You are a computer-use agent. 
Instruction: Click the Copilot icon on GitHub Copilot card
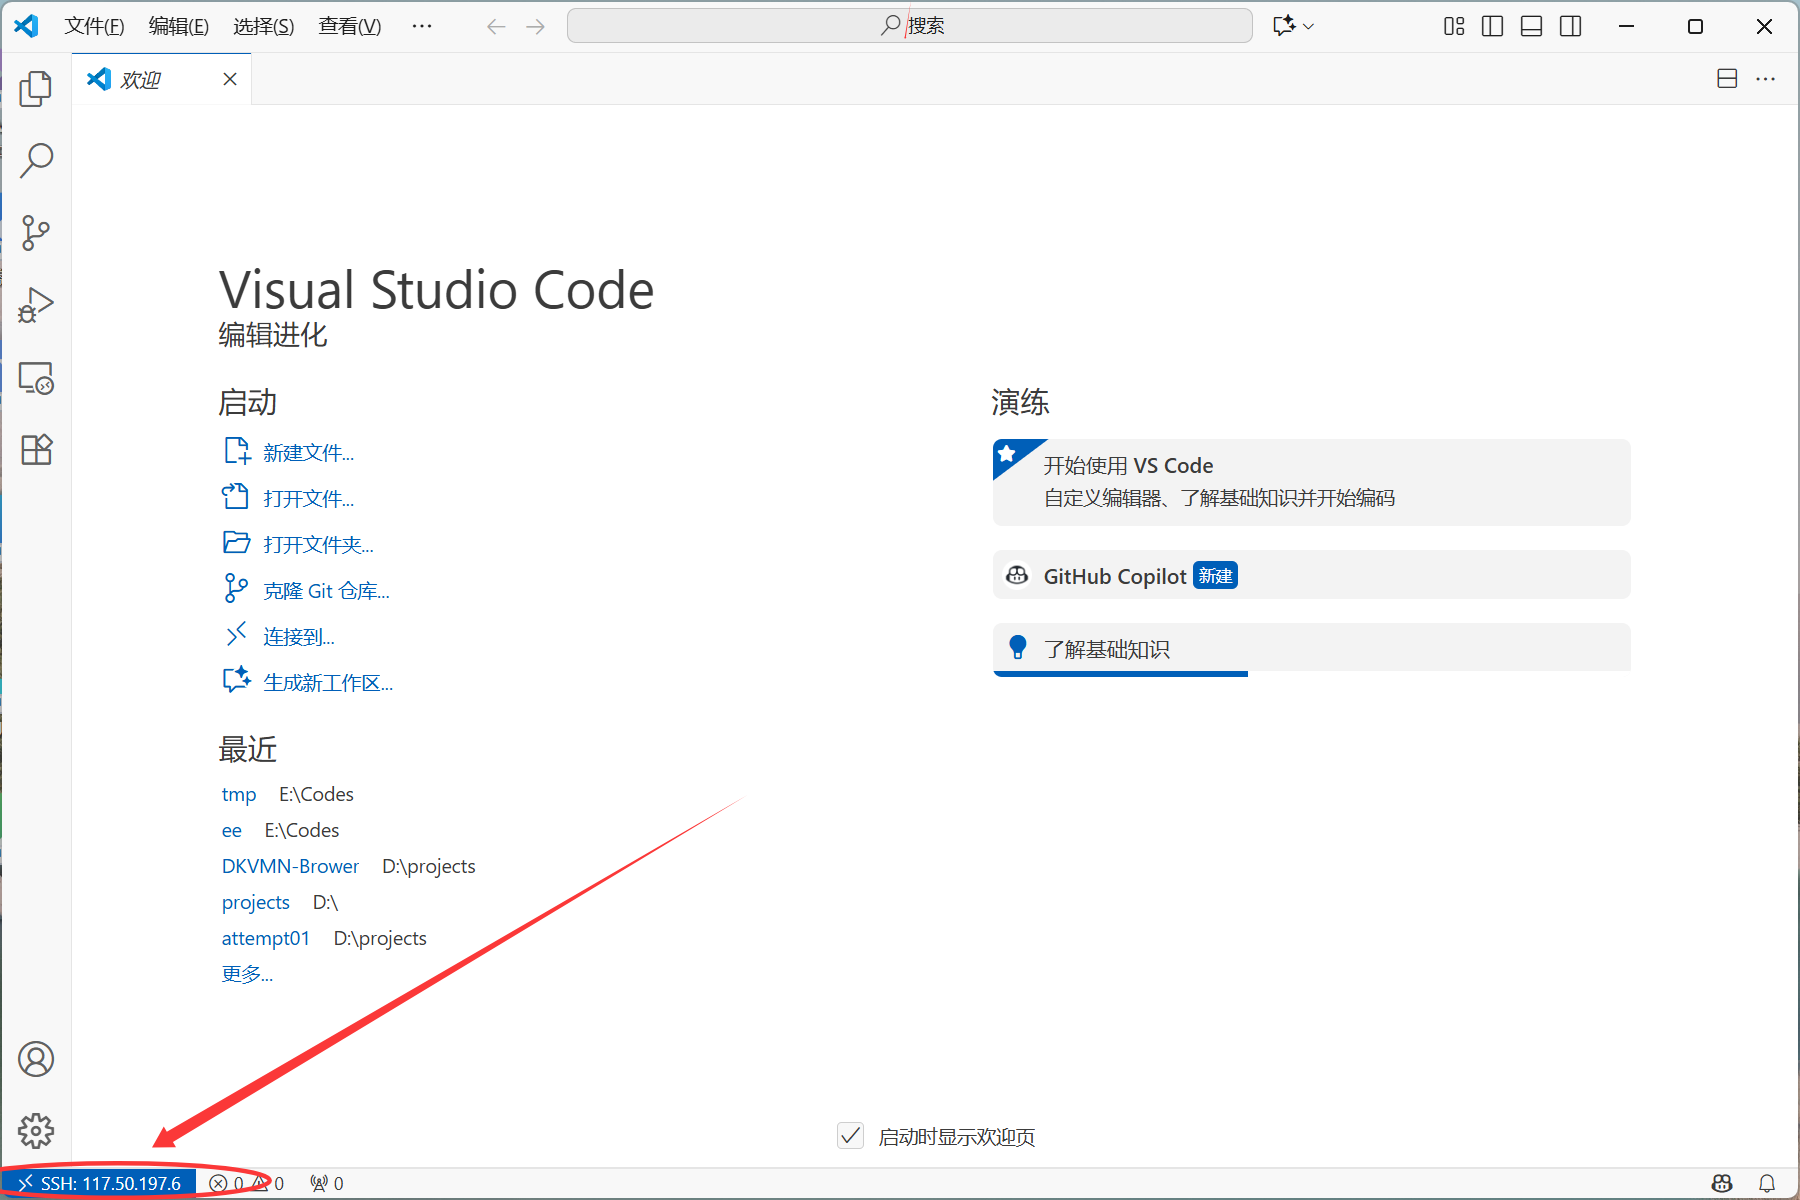click(x=1017, y=575)
